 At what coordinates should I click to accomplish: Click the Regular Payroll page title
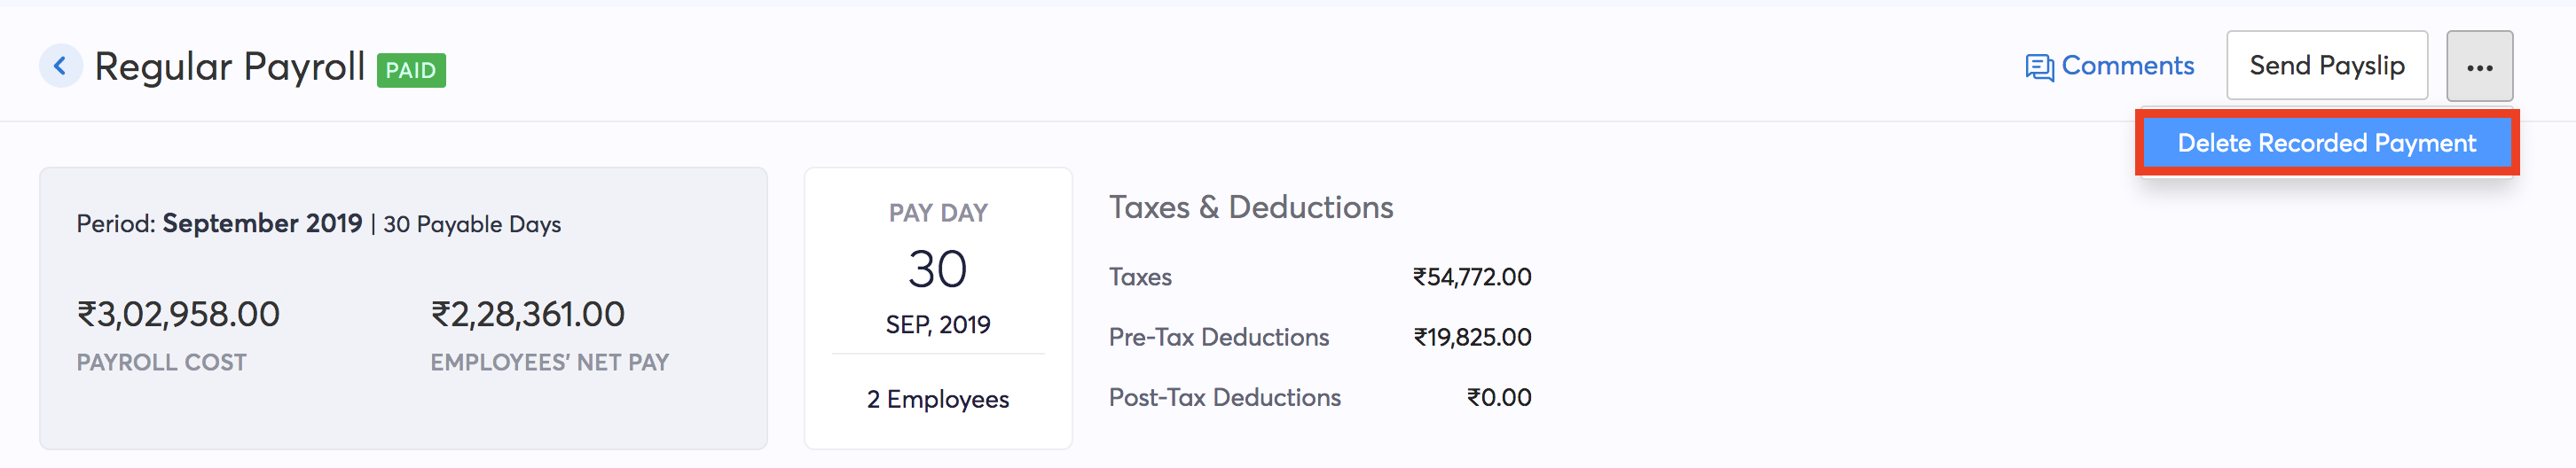coord(229,67)
